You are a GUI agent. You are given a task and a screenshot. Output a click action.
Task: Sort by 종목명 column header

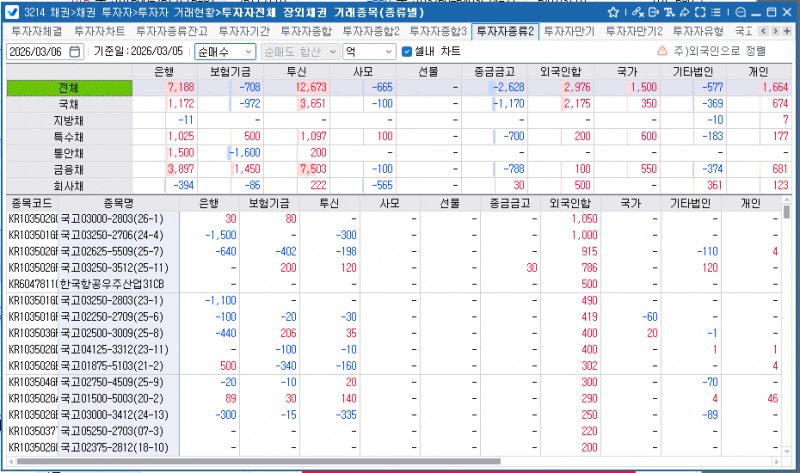click(118, 203)
